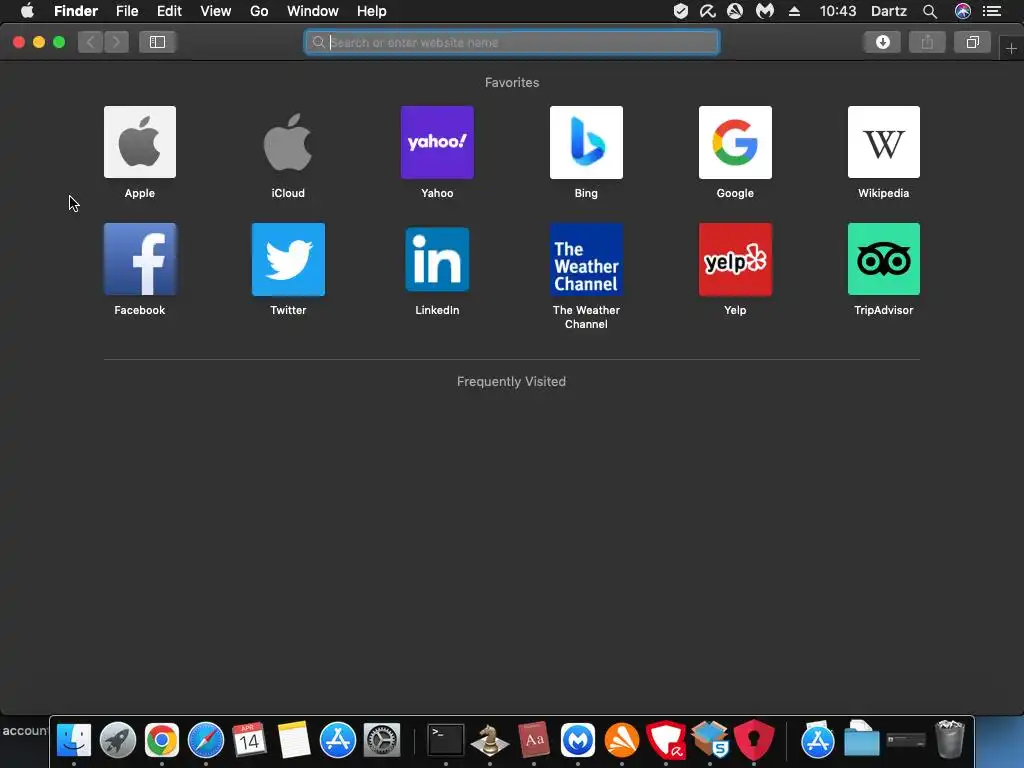Add a new tab with the plus button
This screenshot has width=1024, height=768.
(1011, 49)
